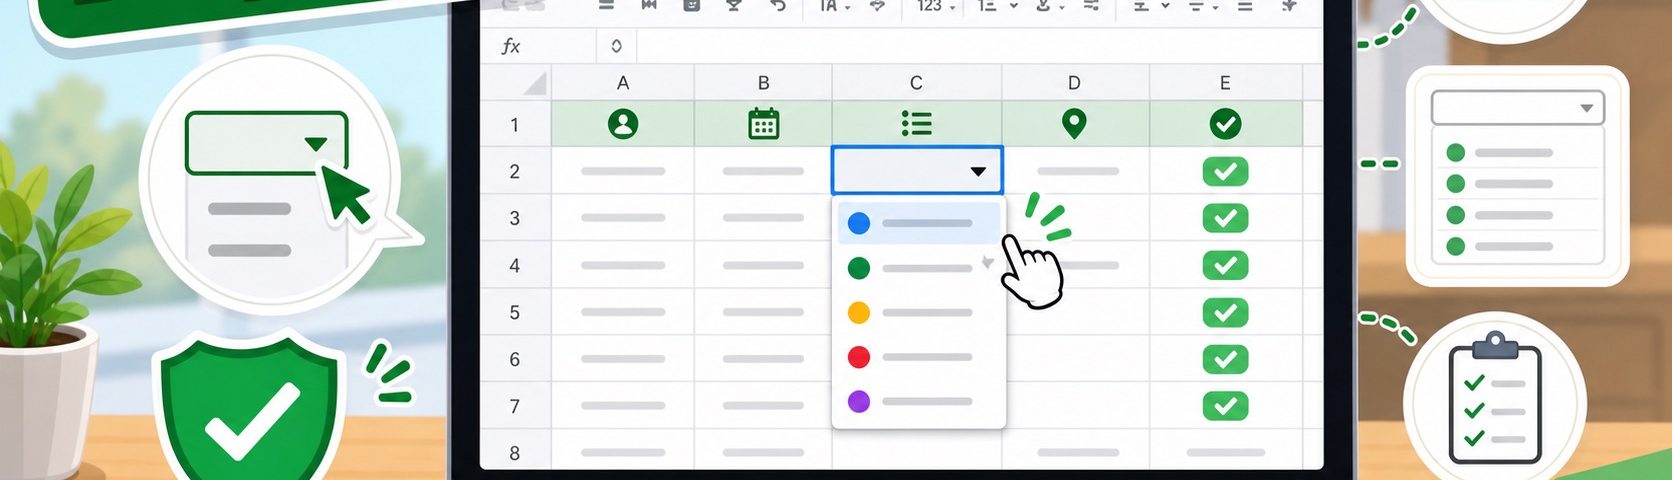The height and width of the screenshot is (480, 1672).
Task: Toggle the checkbox in row 7
Action: click(1225, 406)
